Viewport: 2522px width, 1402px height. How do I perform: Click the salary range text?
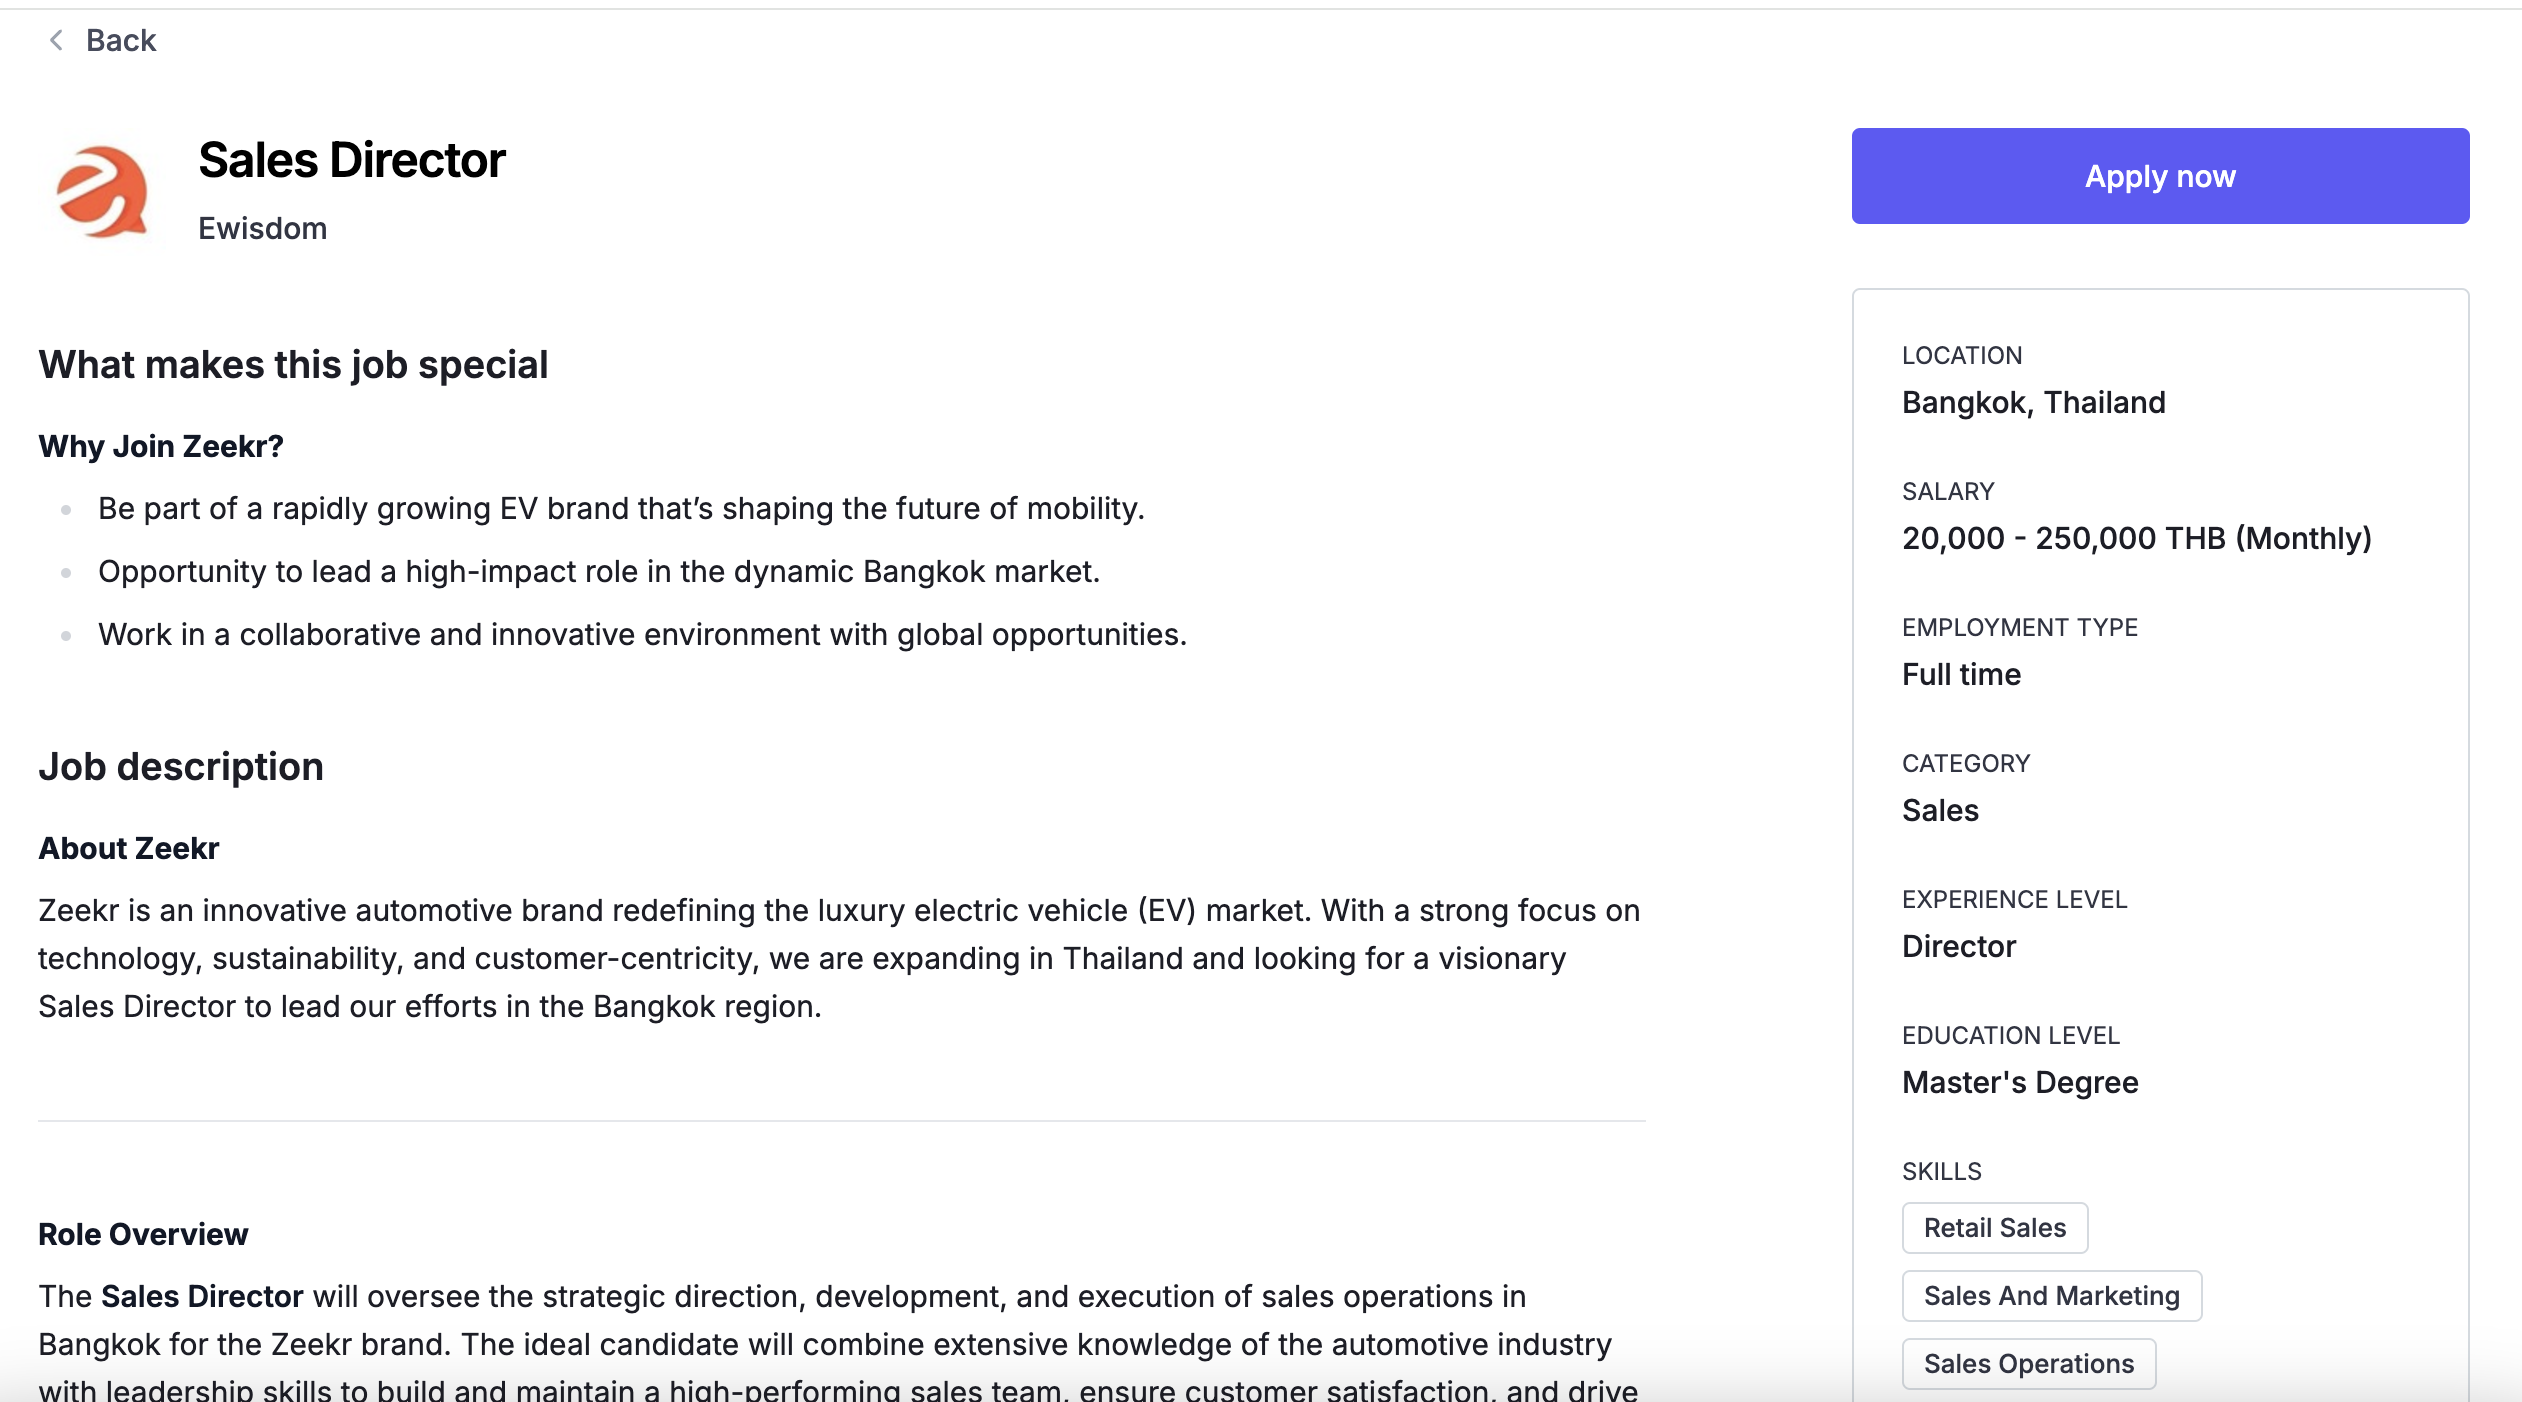(x=2136, y=538)
